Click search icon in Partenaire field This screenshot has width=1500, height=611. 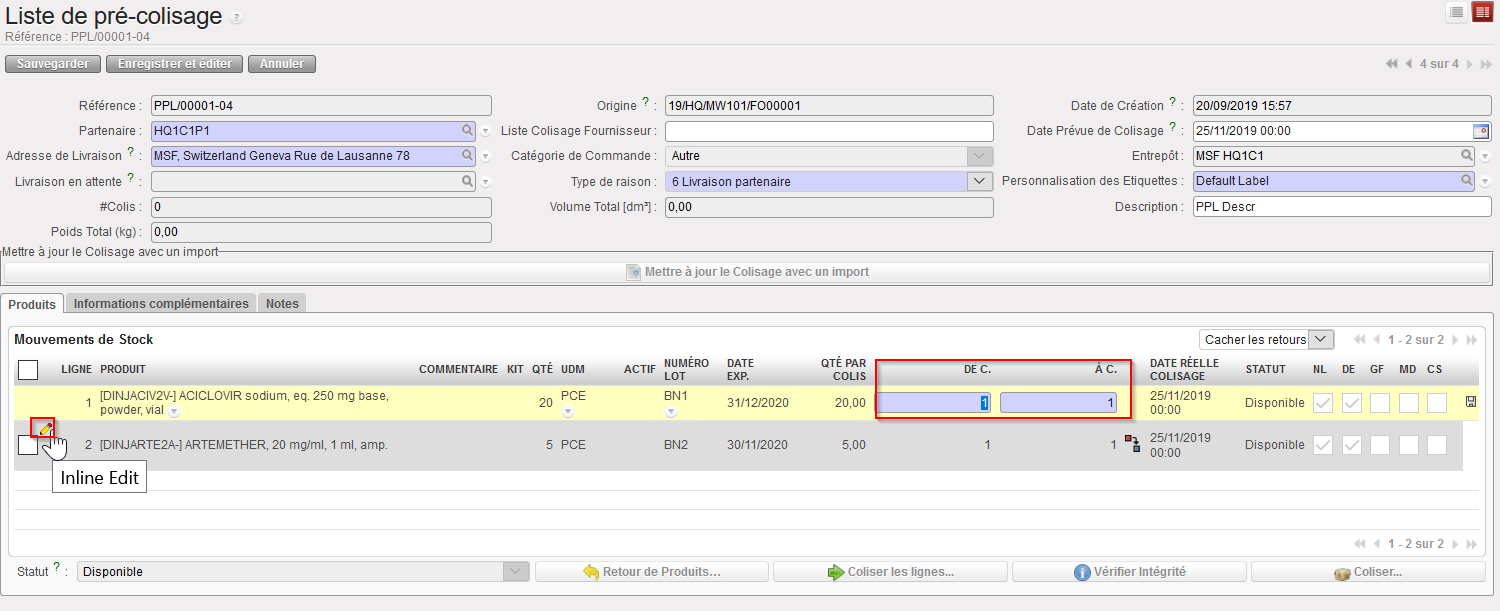pyautogui.click(x=467, y=131)
